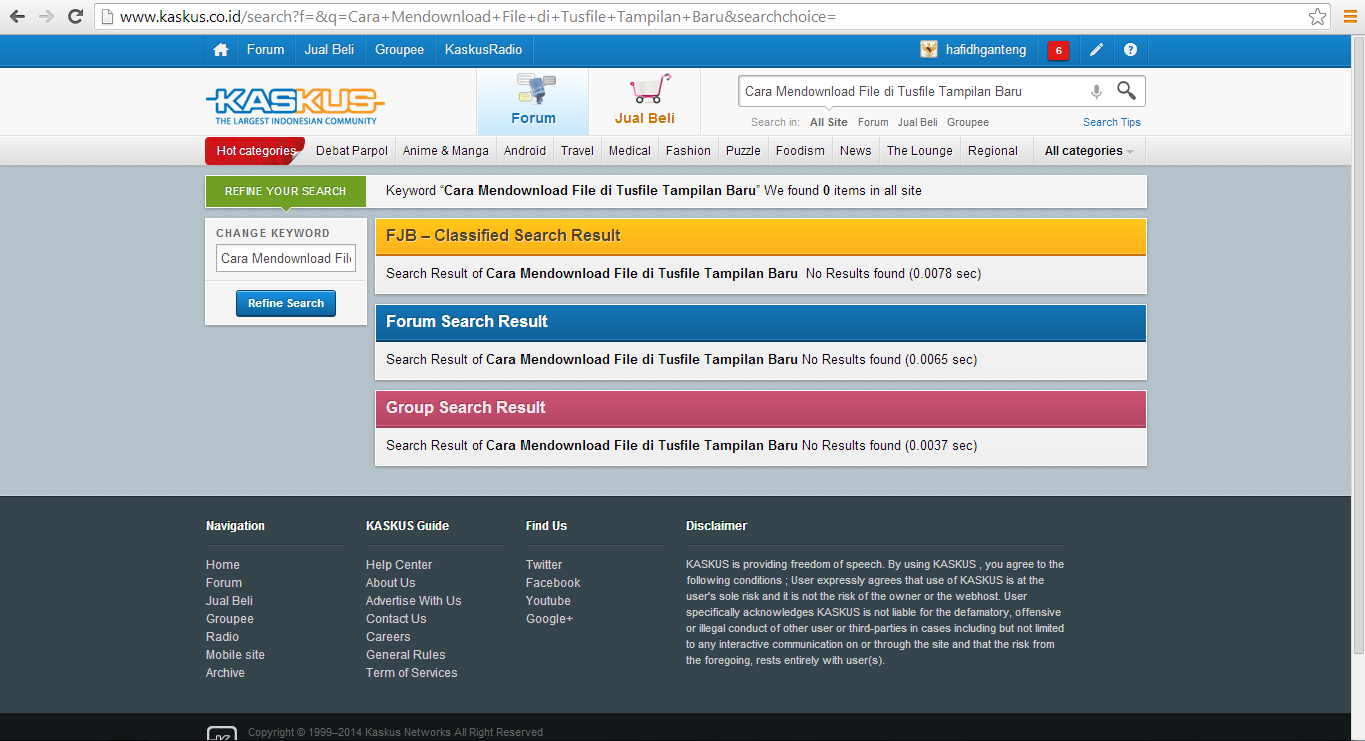This screenshot has height=741, width=1365.
Task: Click the Refine Search button
Action: 286,303
